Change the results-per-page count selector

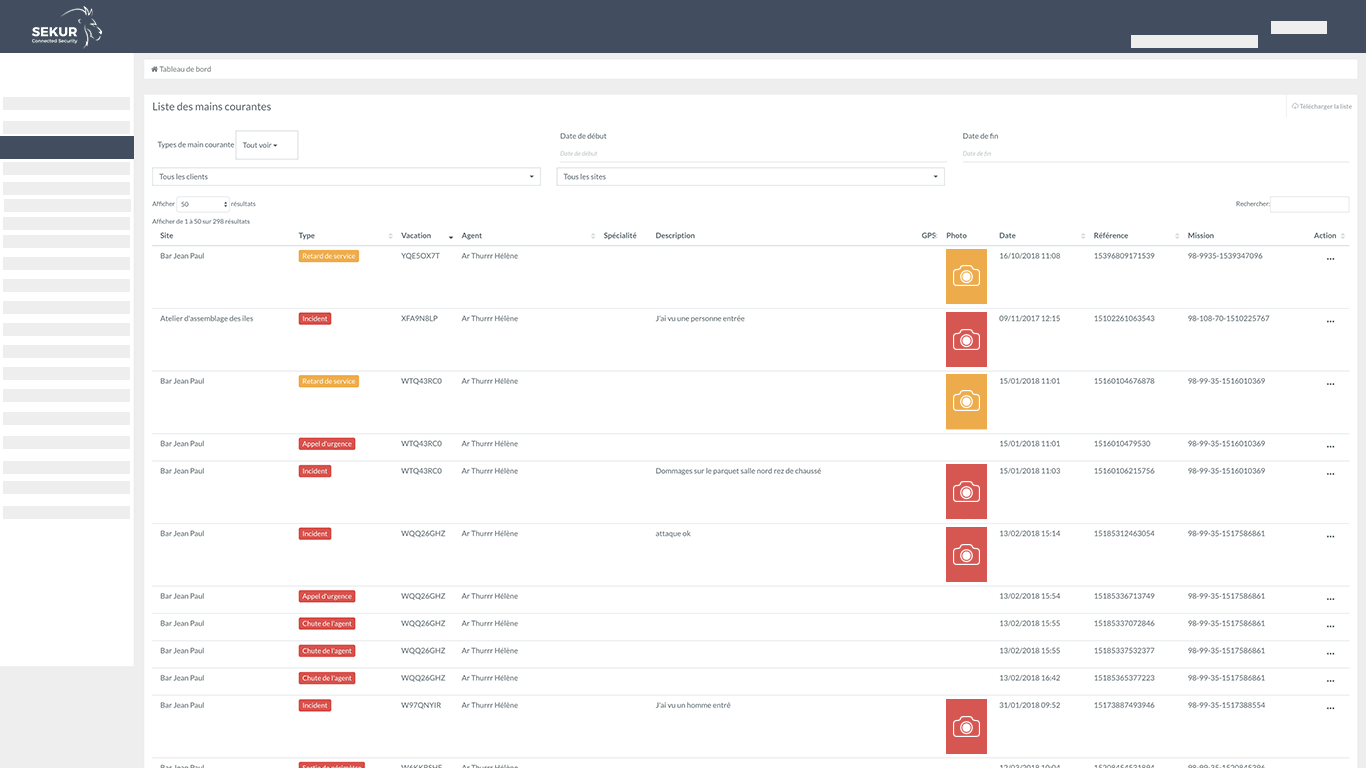(x=204, y=204)
